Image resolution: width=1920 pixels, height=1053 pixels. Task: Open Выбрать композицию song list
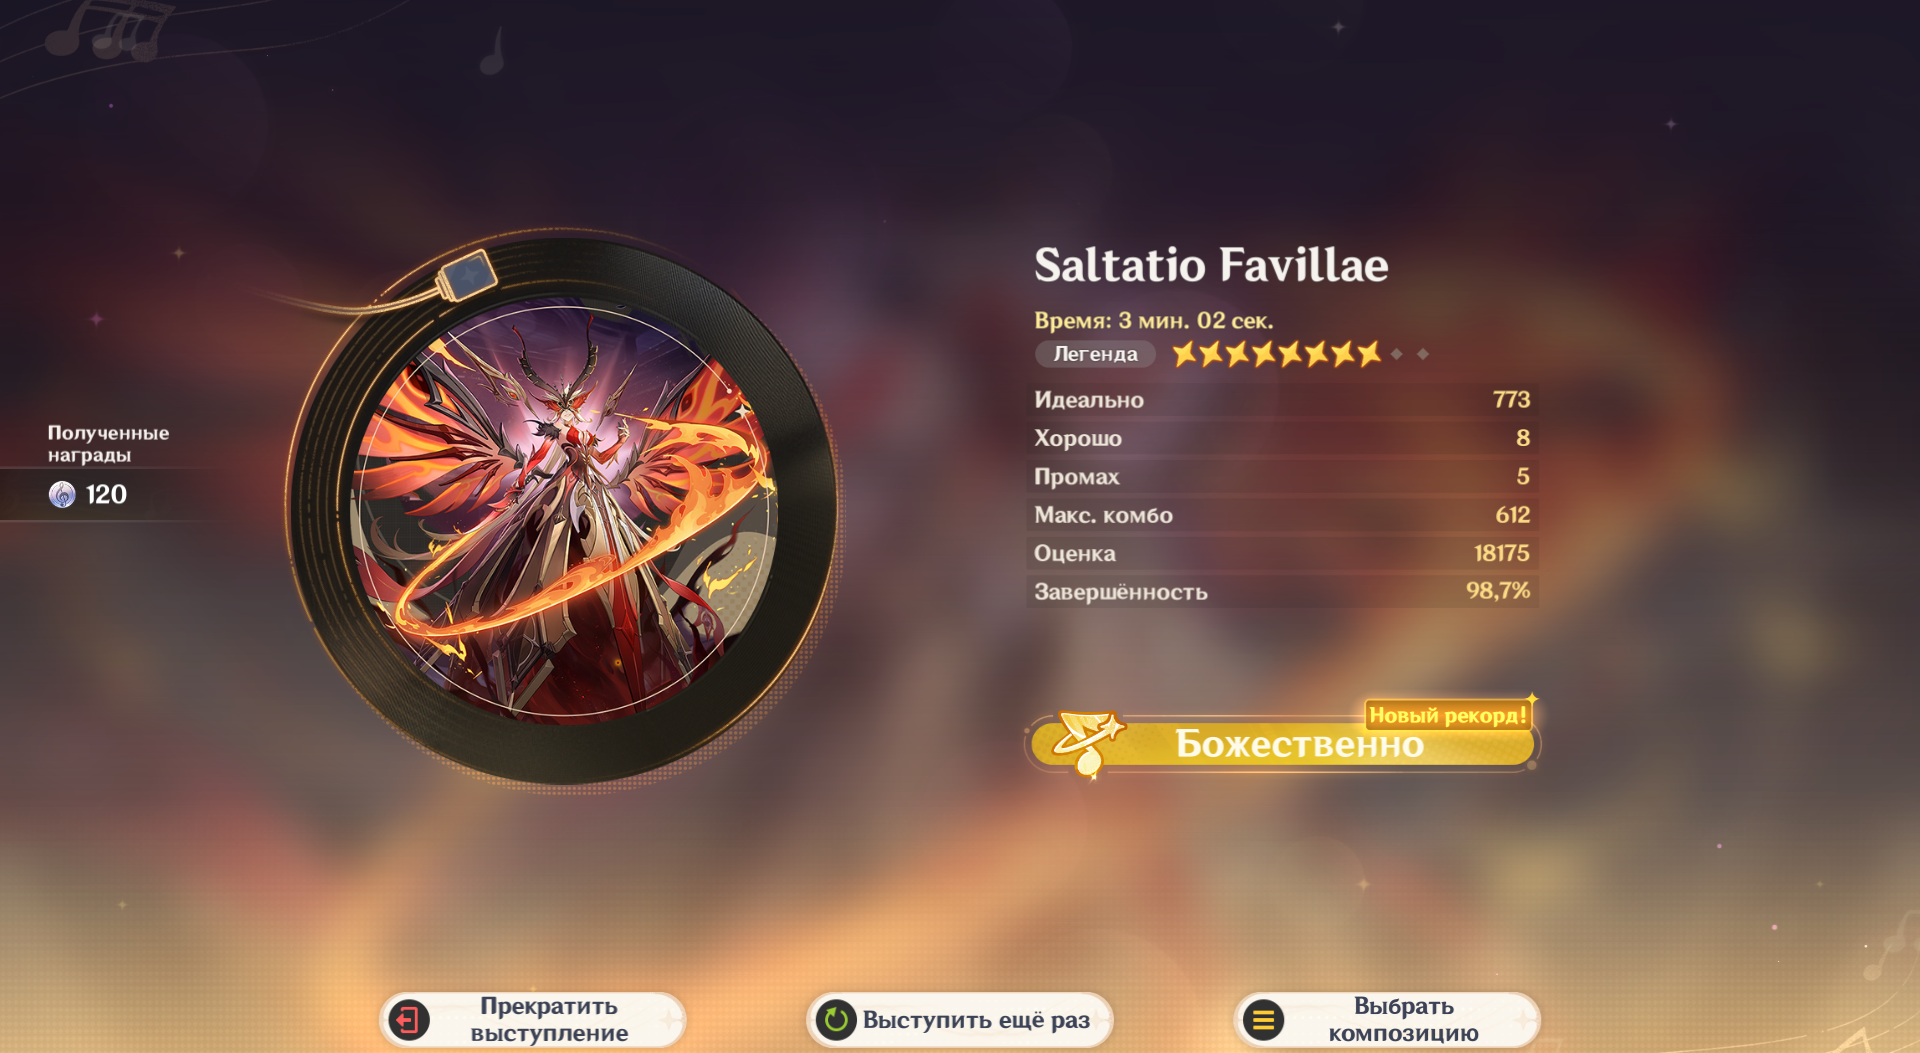coord(1387,1020)
